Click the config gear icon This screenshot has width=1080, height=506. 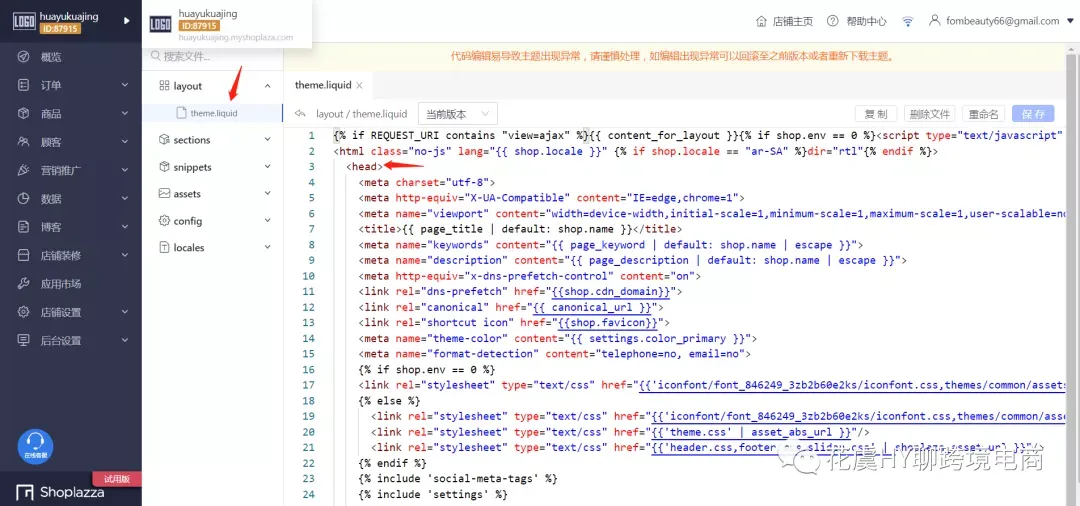point(164,220)
